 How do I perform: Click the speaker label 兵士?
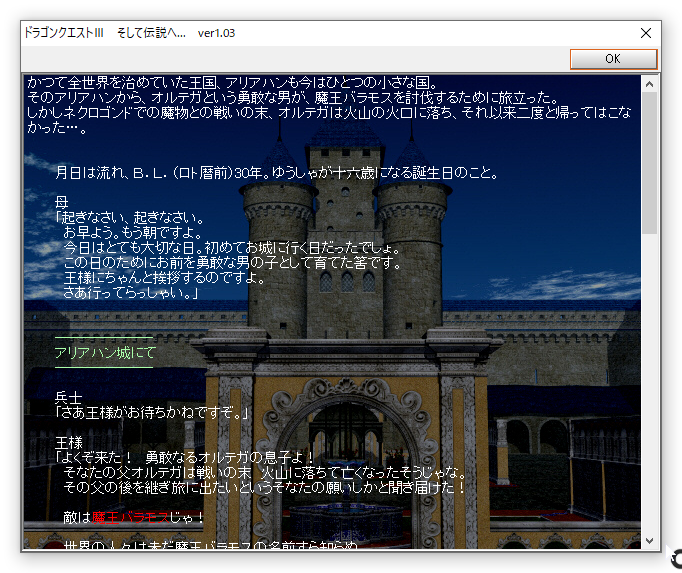tap(68, 397)
